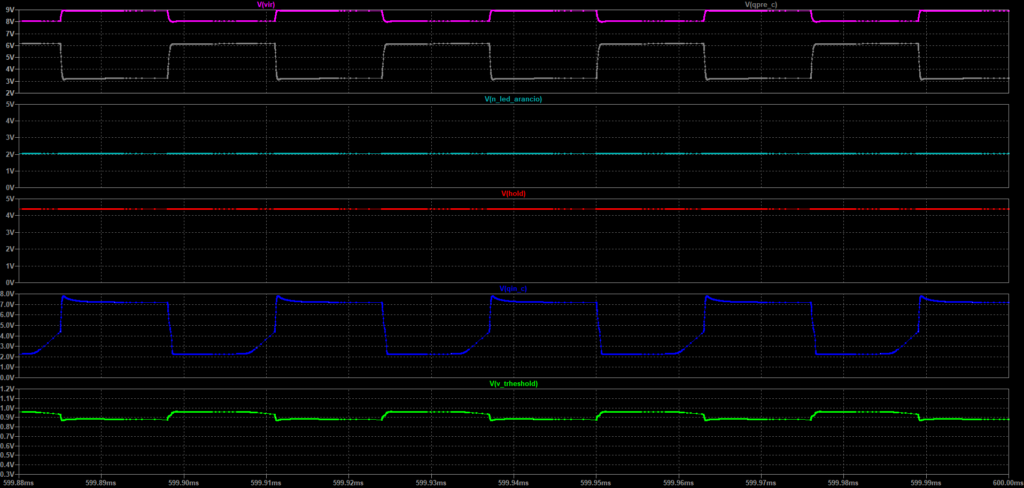
Task: Click the 9V tick on the top pane axis
Action: [x=10, y=10]
